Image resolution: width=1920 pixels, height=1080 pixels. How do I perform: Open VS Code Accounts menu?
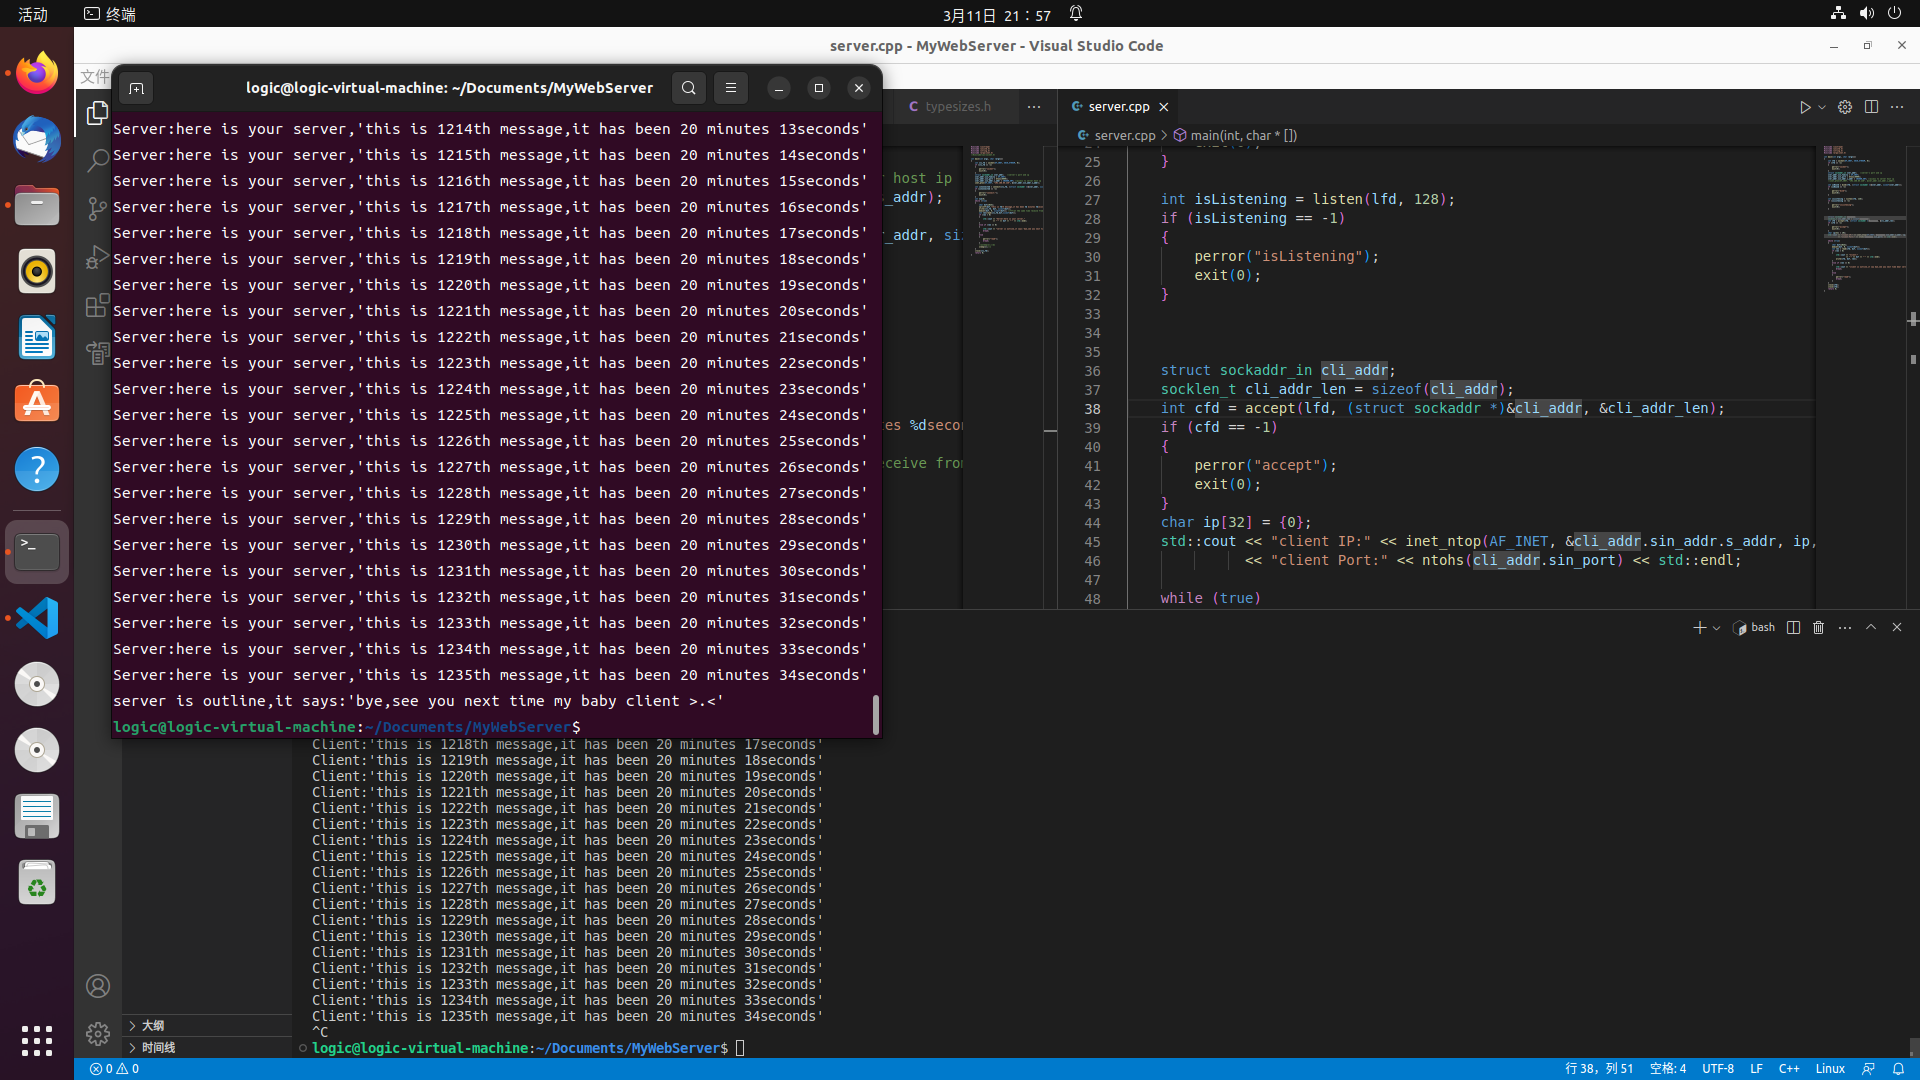click(x=98, y=986)
